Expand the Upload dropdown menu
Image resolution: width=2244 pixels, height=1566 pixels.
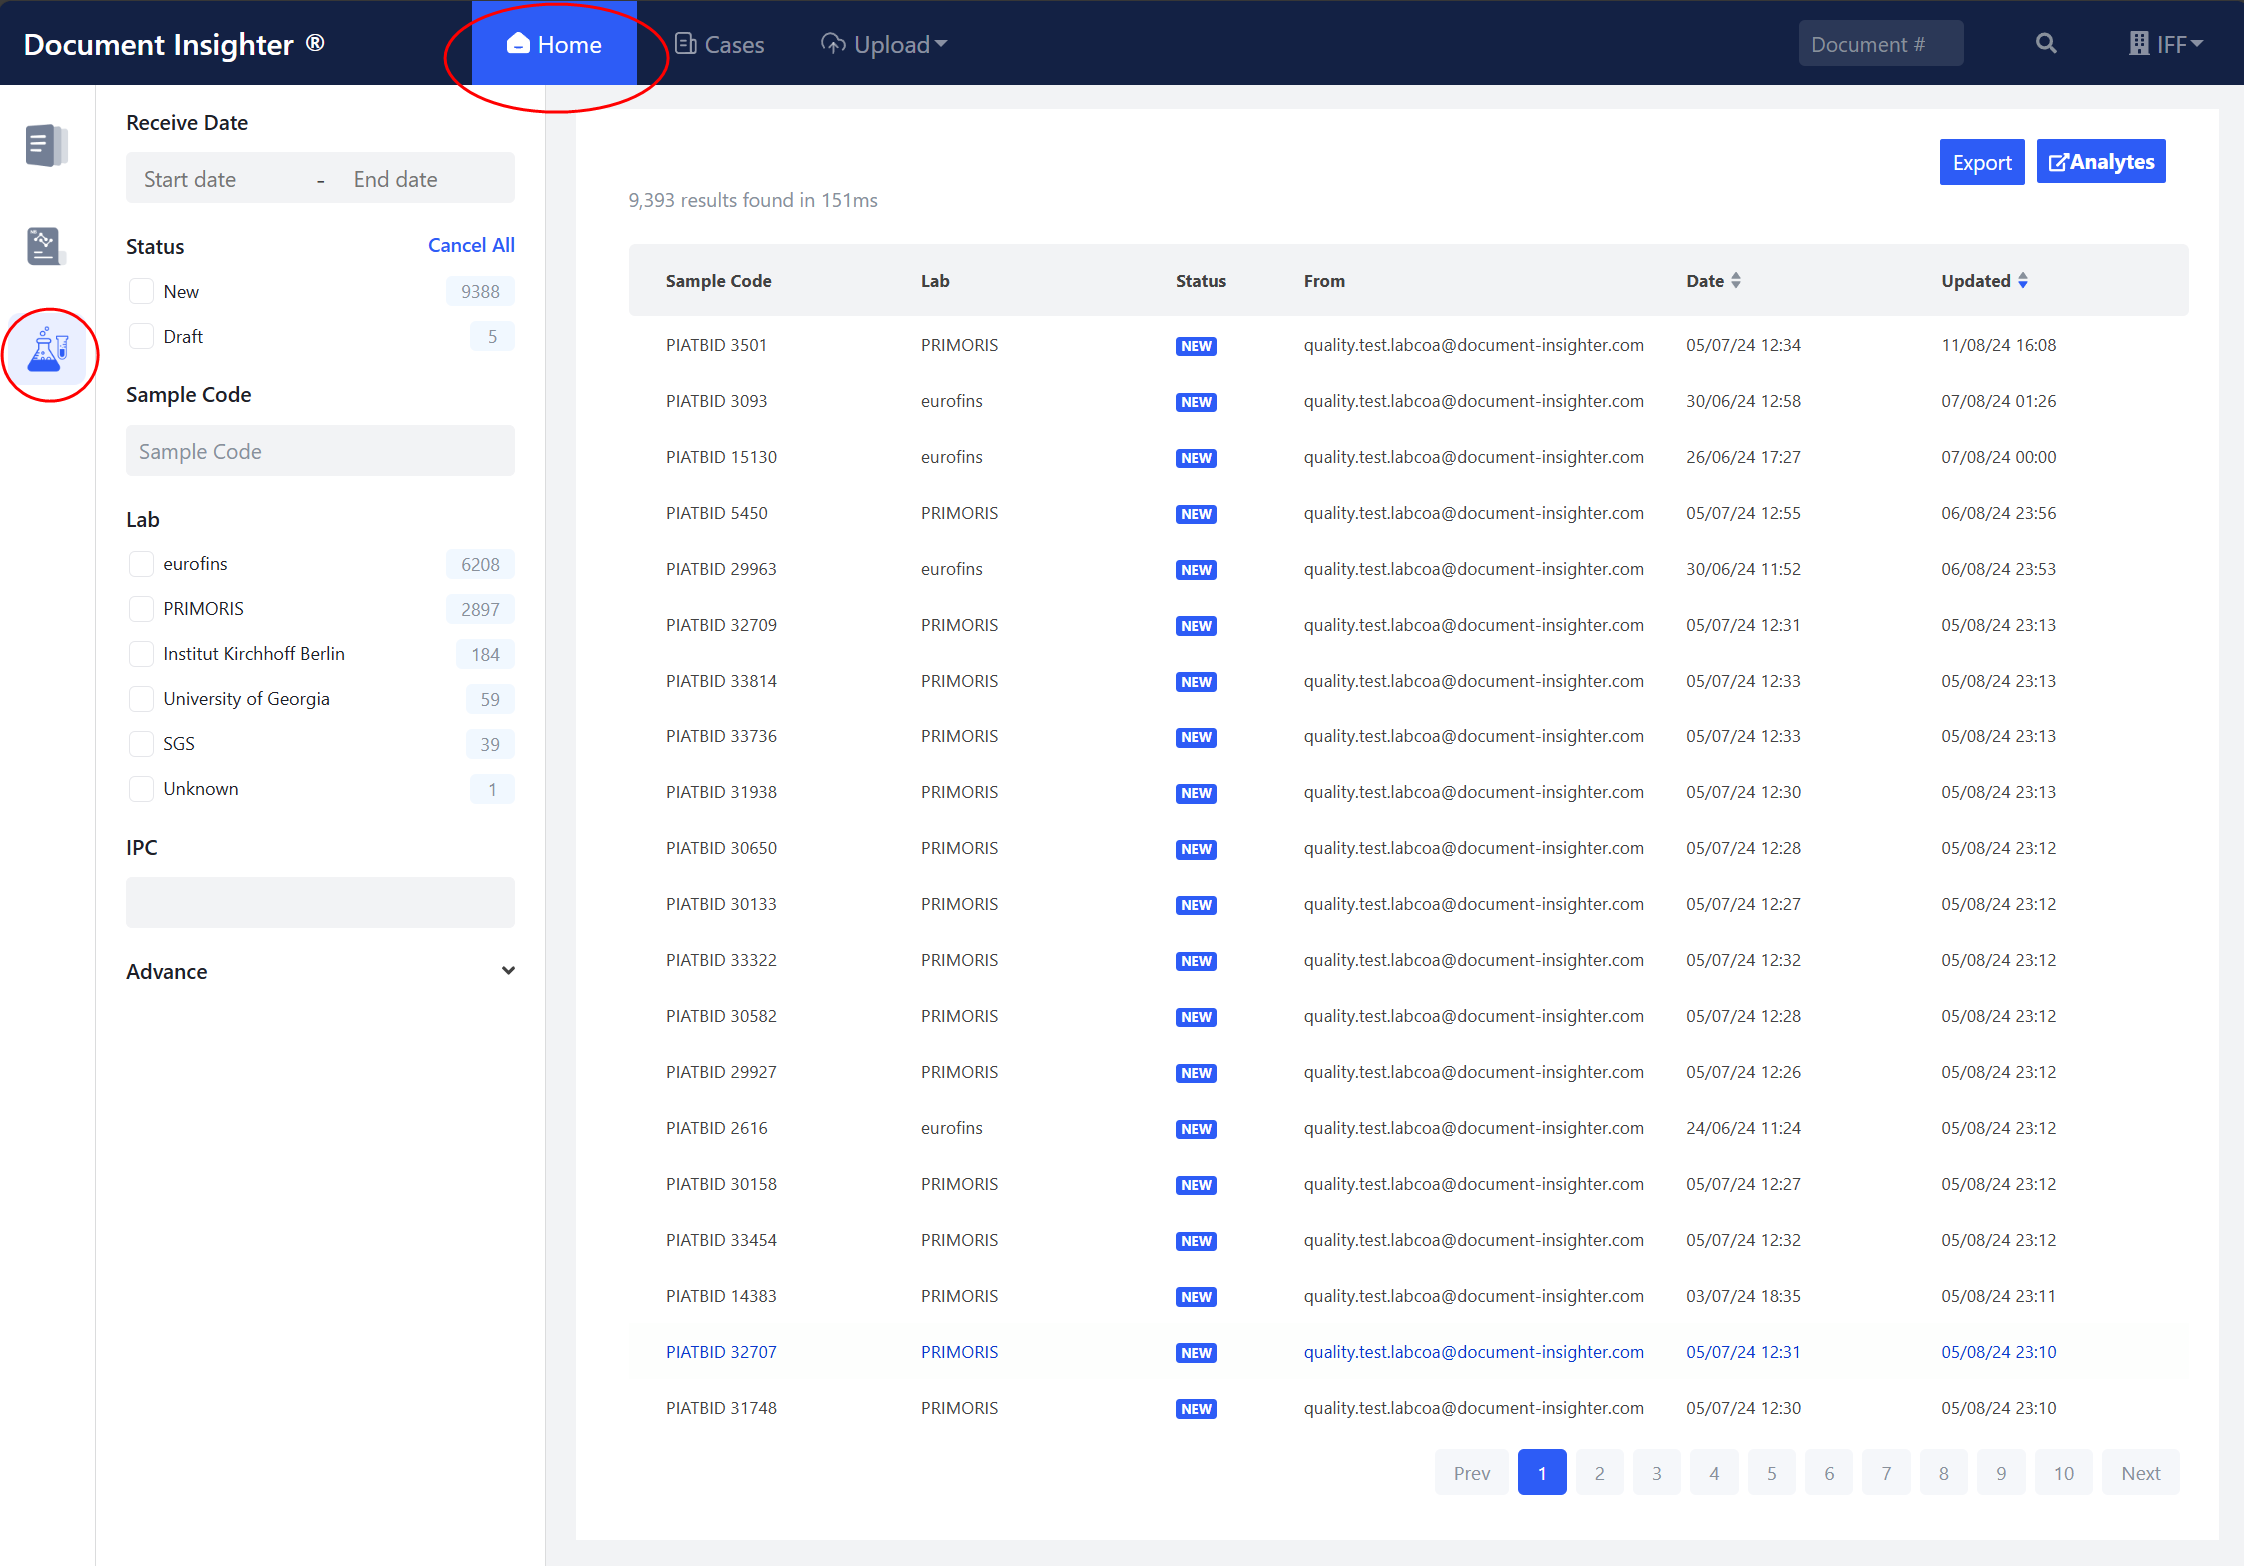pos(884,44)
